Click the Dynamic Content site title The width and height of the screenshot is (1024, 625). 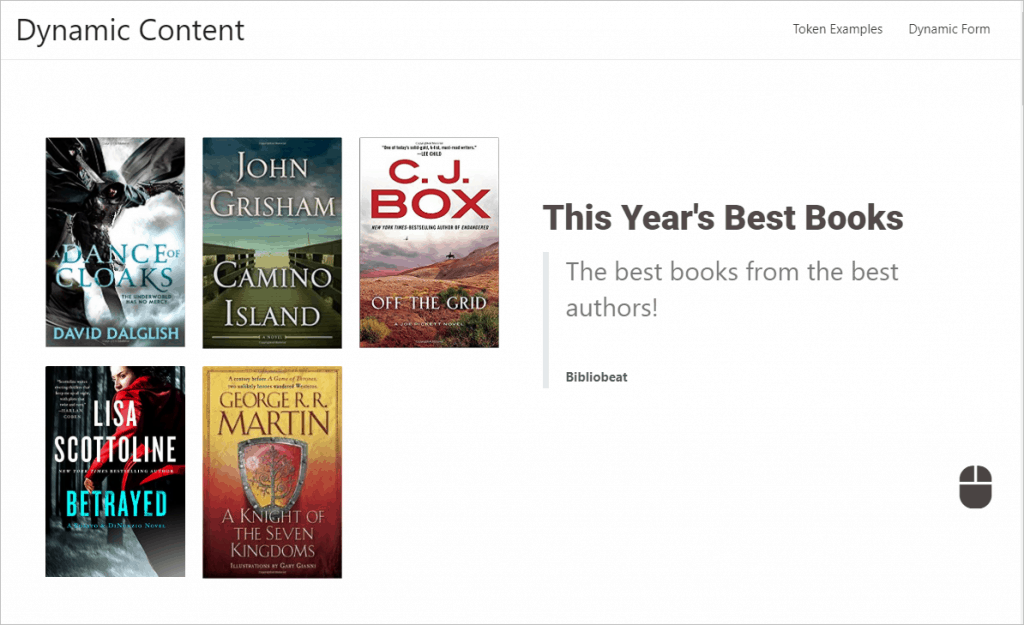tap(130, 30)
